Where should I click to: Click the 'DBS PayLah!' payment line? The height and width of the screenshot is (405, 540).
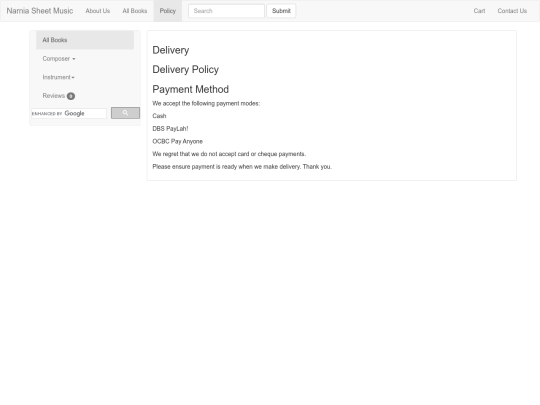(x=170, y=129)
